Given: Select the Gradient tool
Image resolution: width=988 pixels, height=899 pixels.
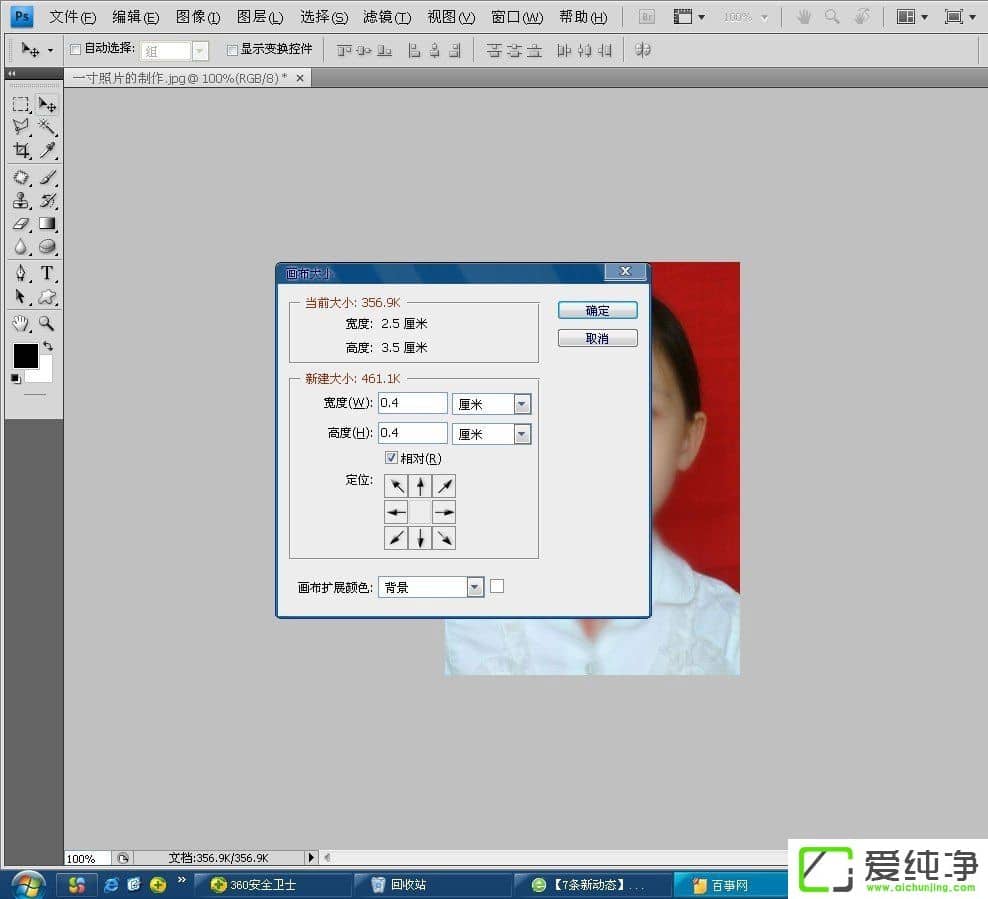Looking at the screenshot, I should [47, 224].
